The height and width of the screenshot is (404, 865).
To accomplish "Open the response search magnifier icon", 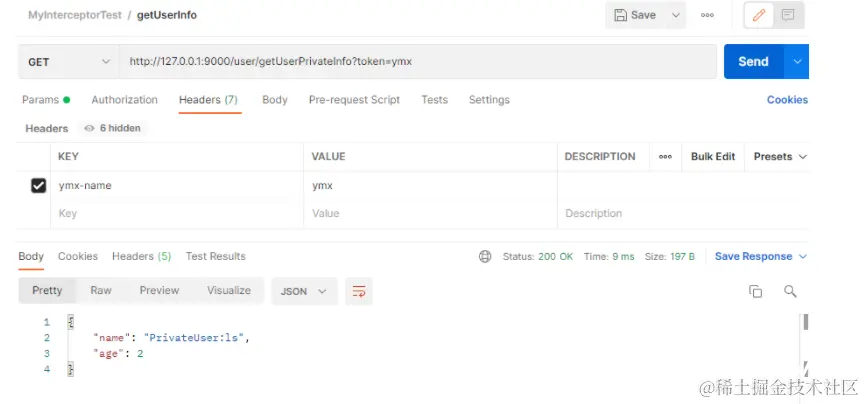I will click(790, 291).
